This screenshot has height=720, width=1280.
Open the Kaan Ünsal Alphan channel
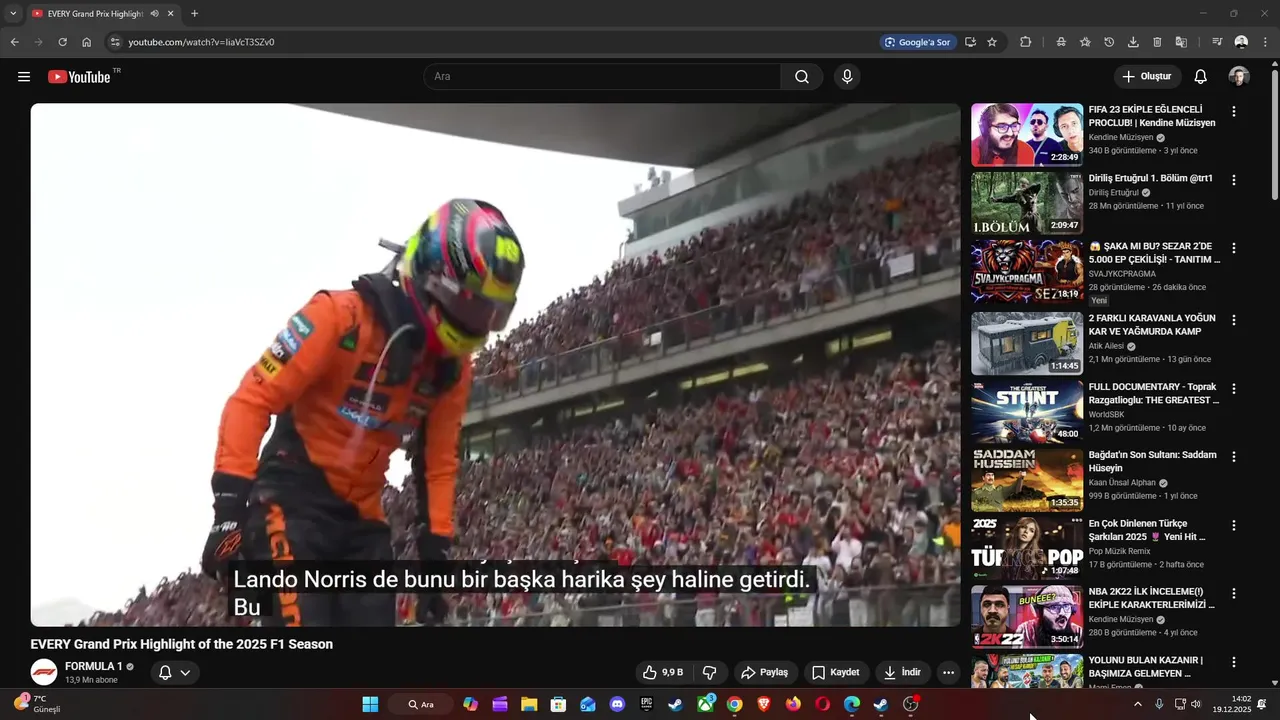[1122, 483]
